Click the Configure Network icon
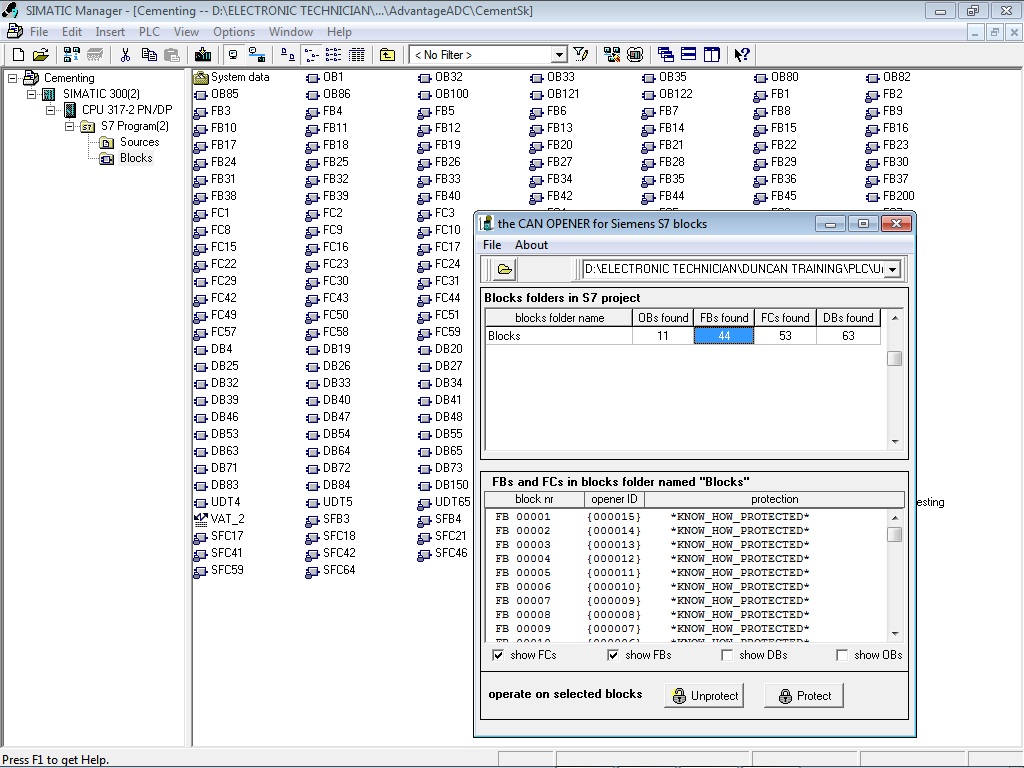The image size is (1024, 768). click(611, 55)
